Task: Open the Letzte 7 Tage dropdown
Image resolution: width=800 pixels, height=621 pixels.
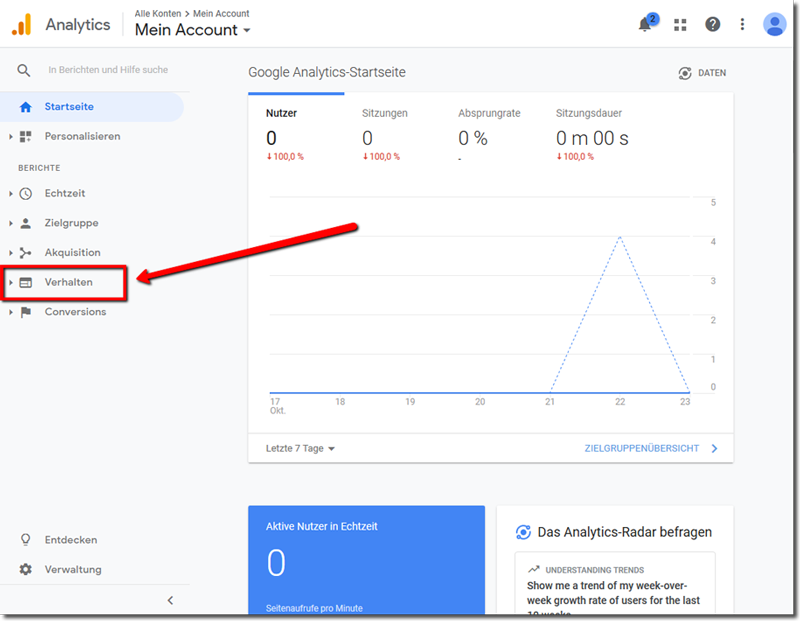Action: (x=300, y=449)
